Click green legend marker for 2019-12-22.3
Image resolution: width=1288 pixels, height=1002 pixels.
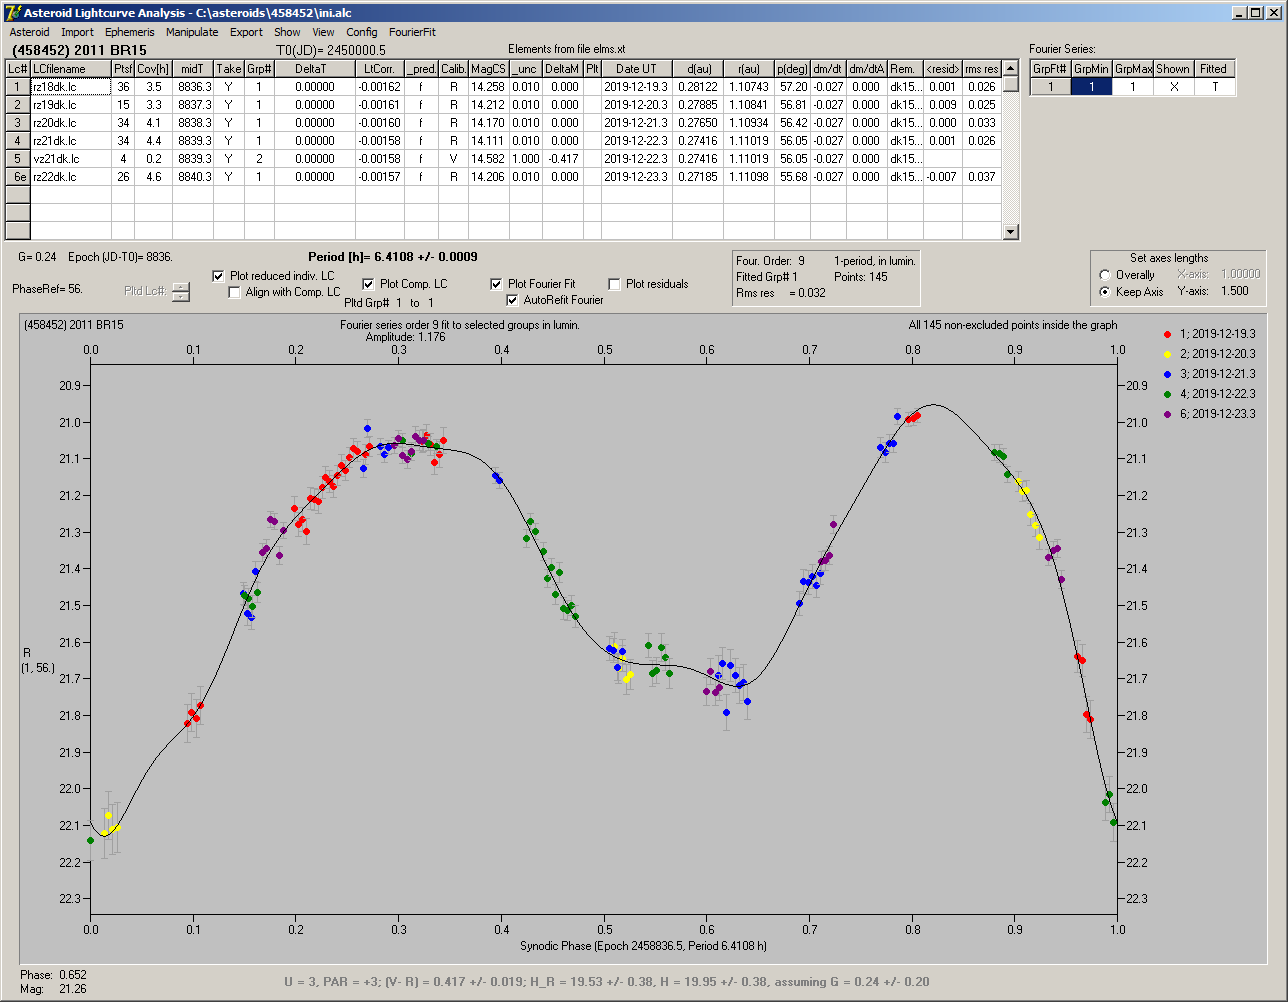[x=1168, y=394]
